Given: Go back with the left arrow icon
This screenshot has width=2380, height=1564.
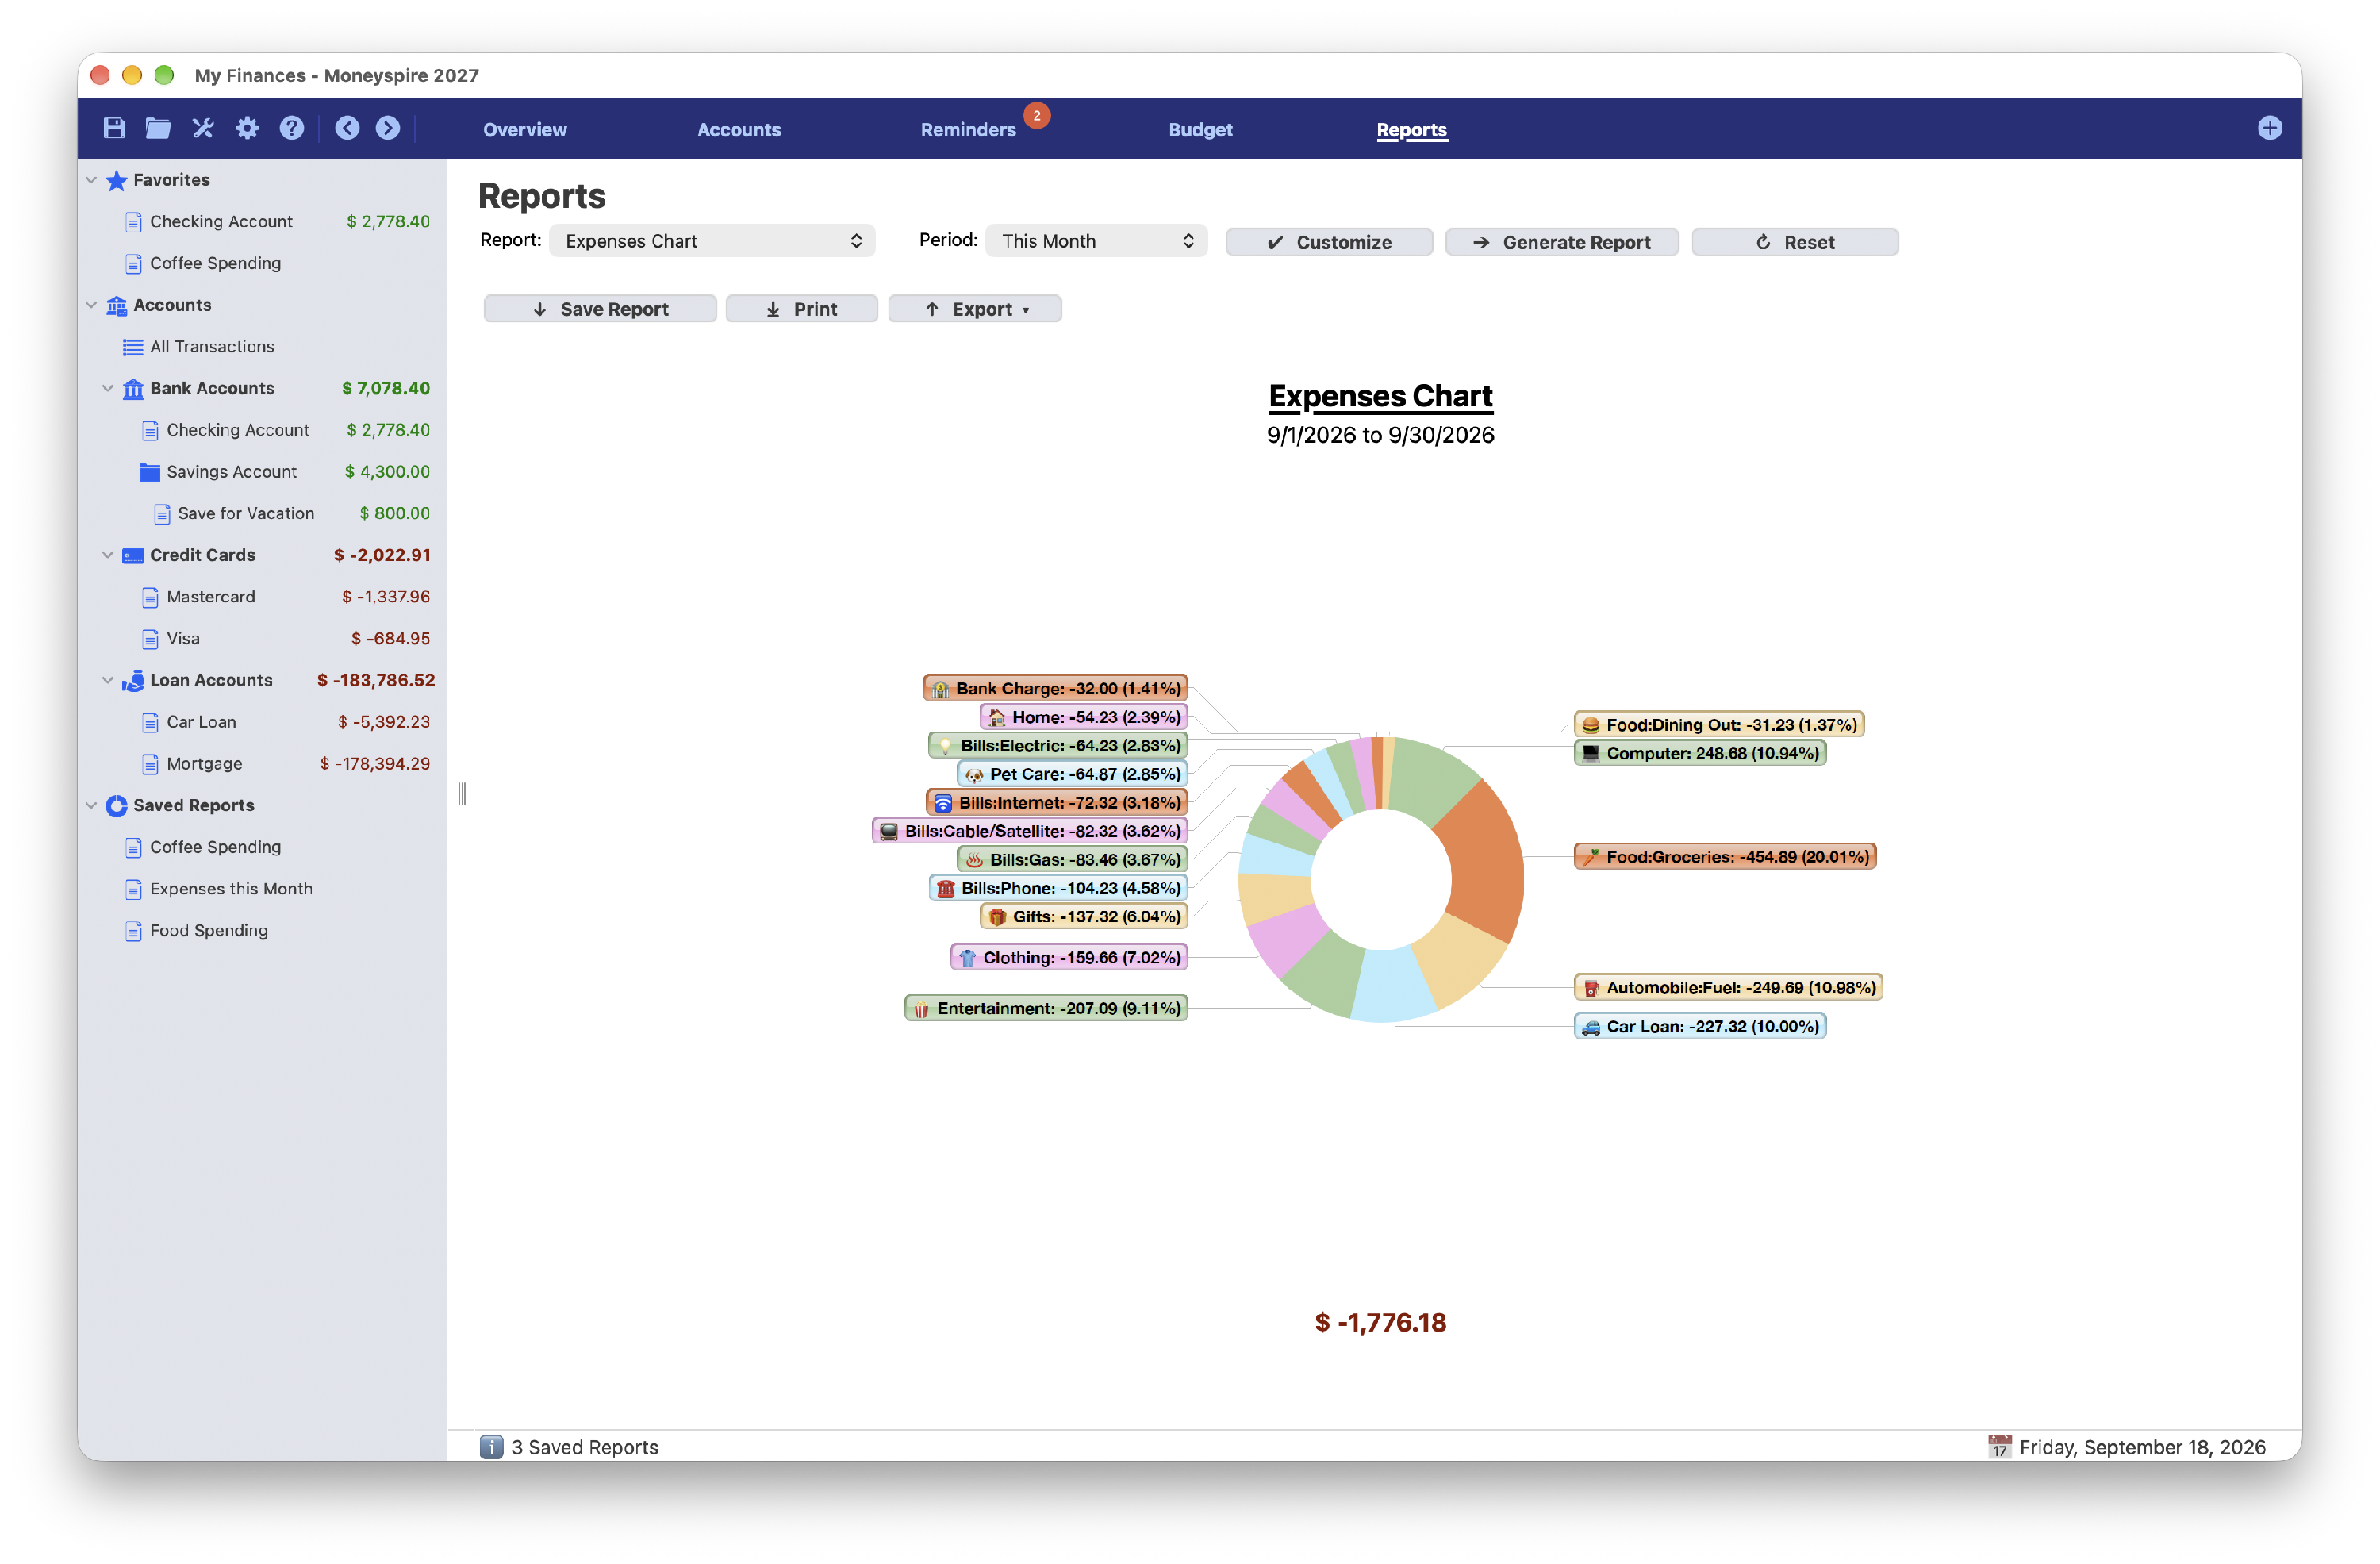Looking at the screenshot, I should pyautogui.click(x=347, y=128).
